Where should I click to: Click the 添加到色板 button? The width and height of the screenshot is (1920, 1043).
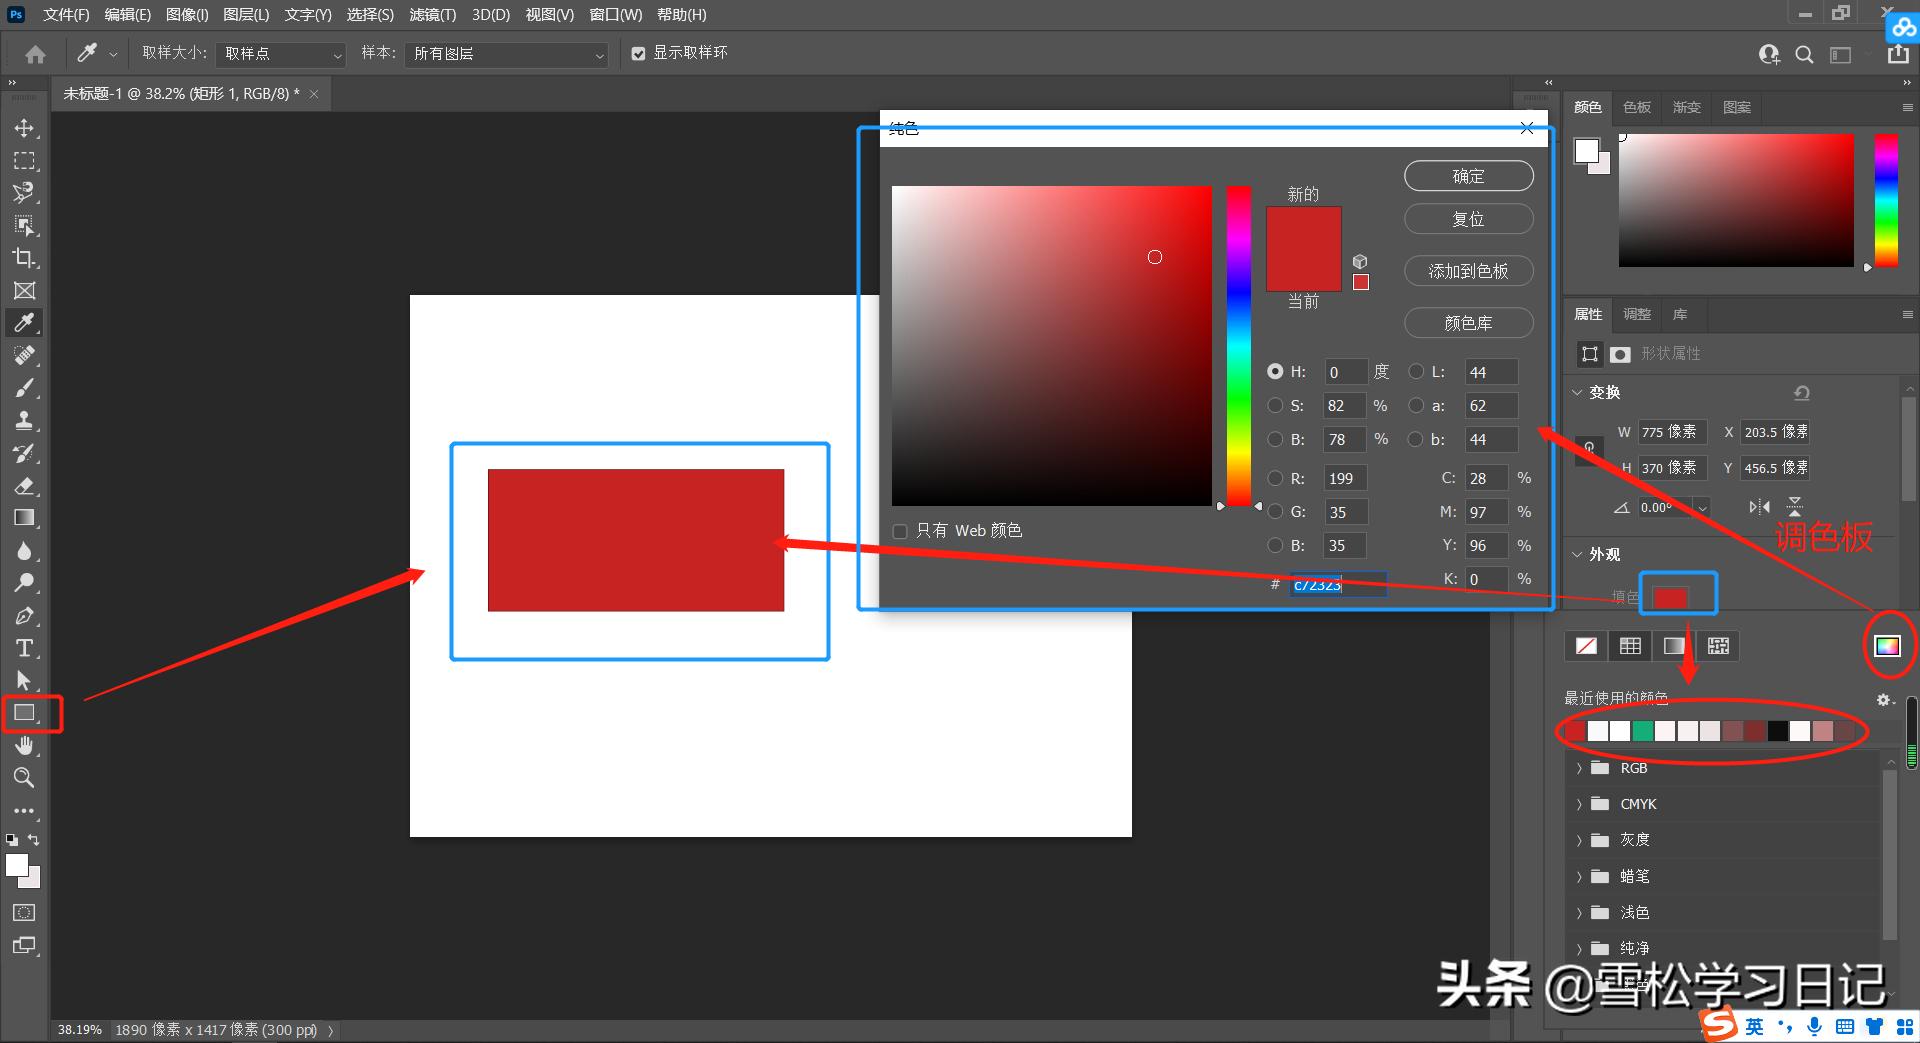[x=1468, y=271]
